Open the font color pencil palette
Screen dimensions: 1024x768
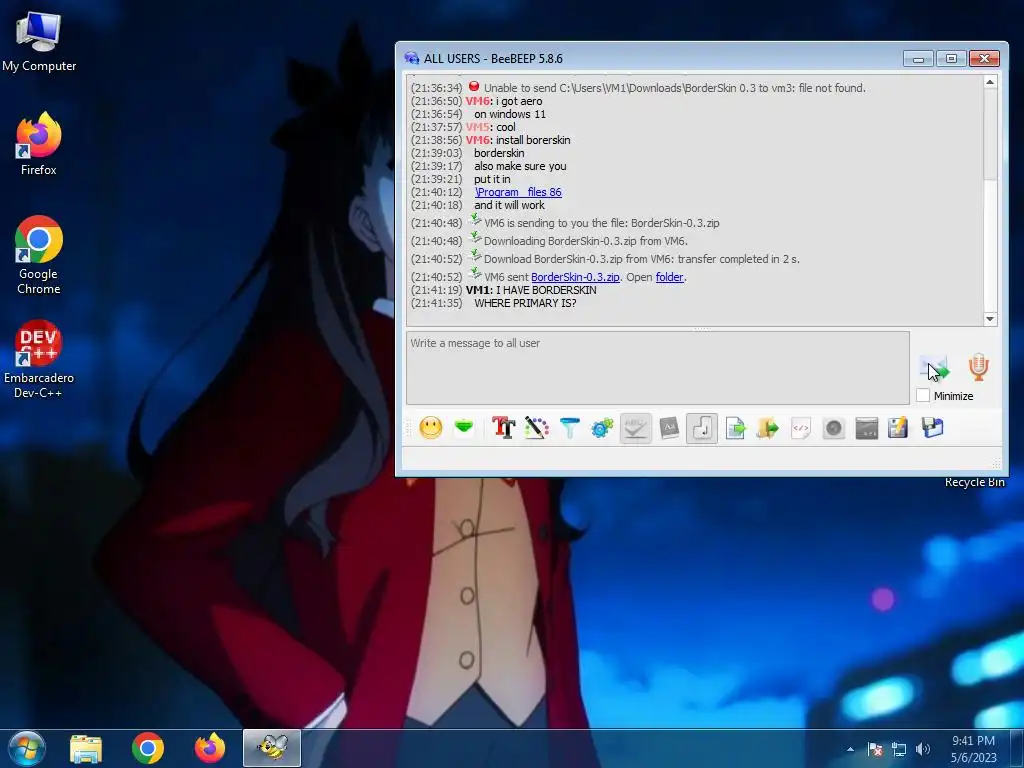pyautogui.click(x=536, y=428)
